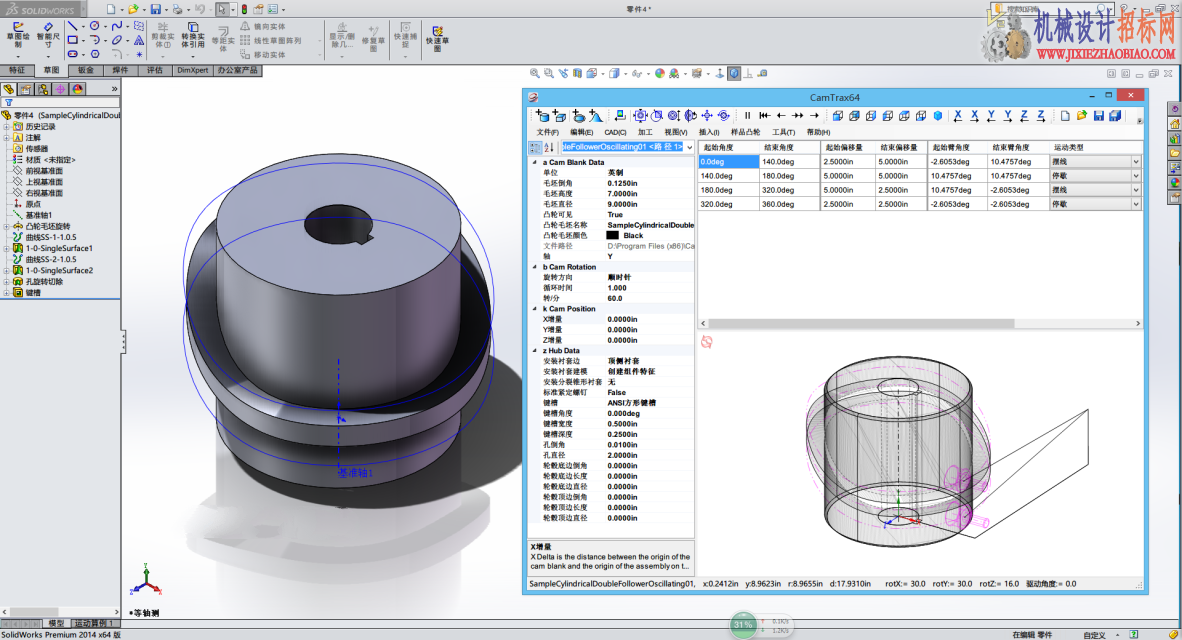Click the Black cam blank color swatch
1182x640 pixels.
coord(613,235)
